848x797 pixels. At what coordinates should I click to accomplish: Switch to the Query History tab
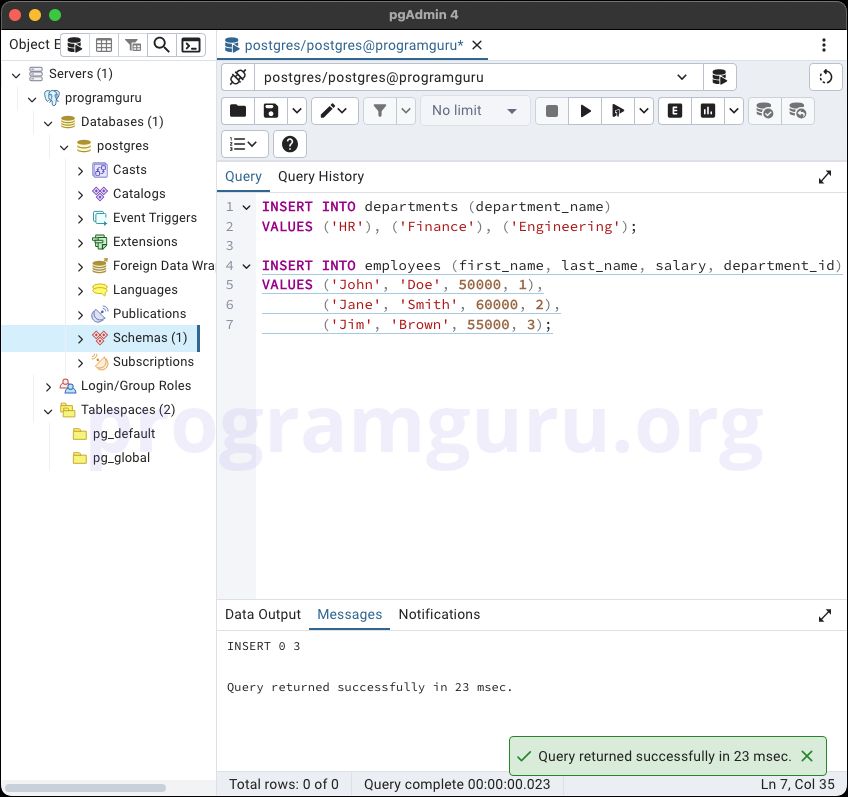click(321, 177)
